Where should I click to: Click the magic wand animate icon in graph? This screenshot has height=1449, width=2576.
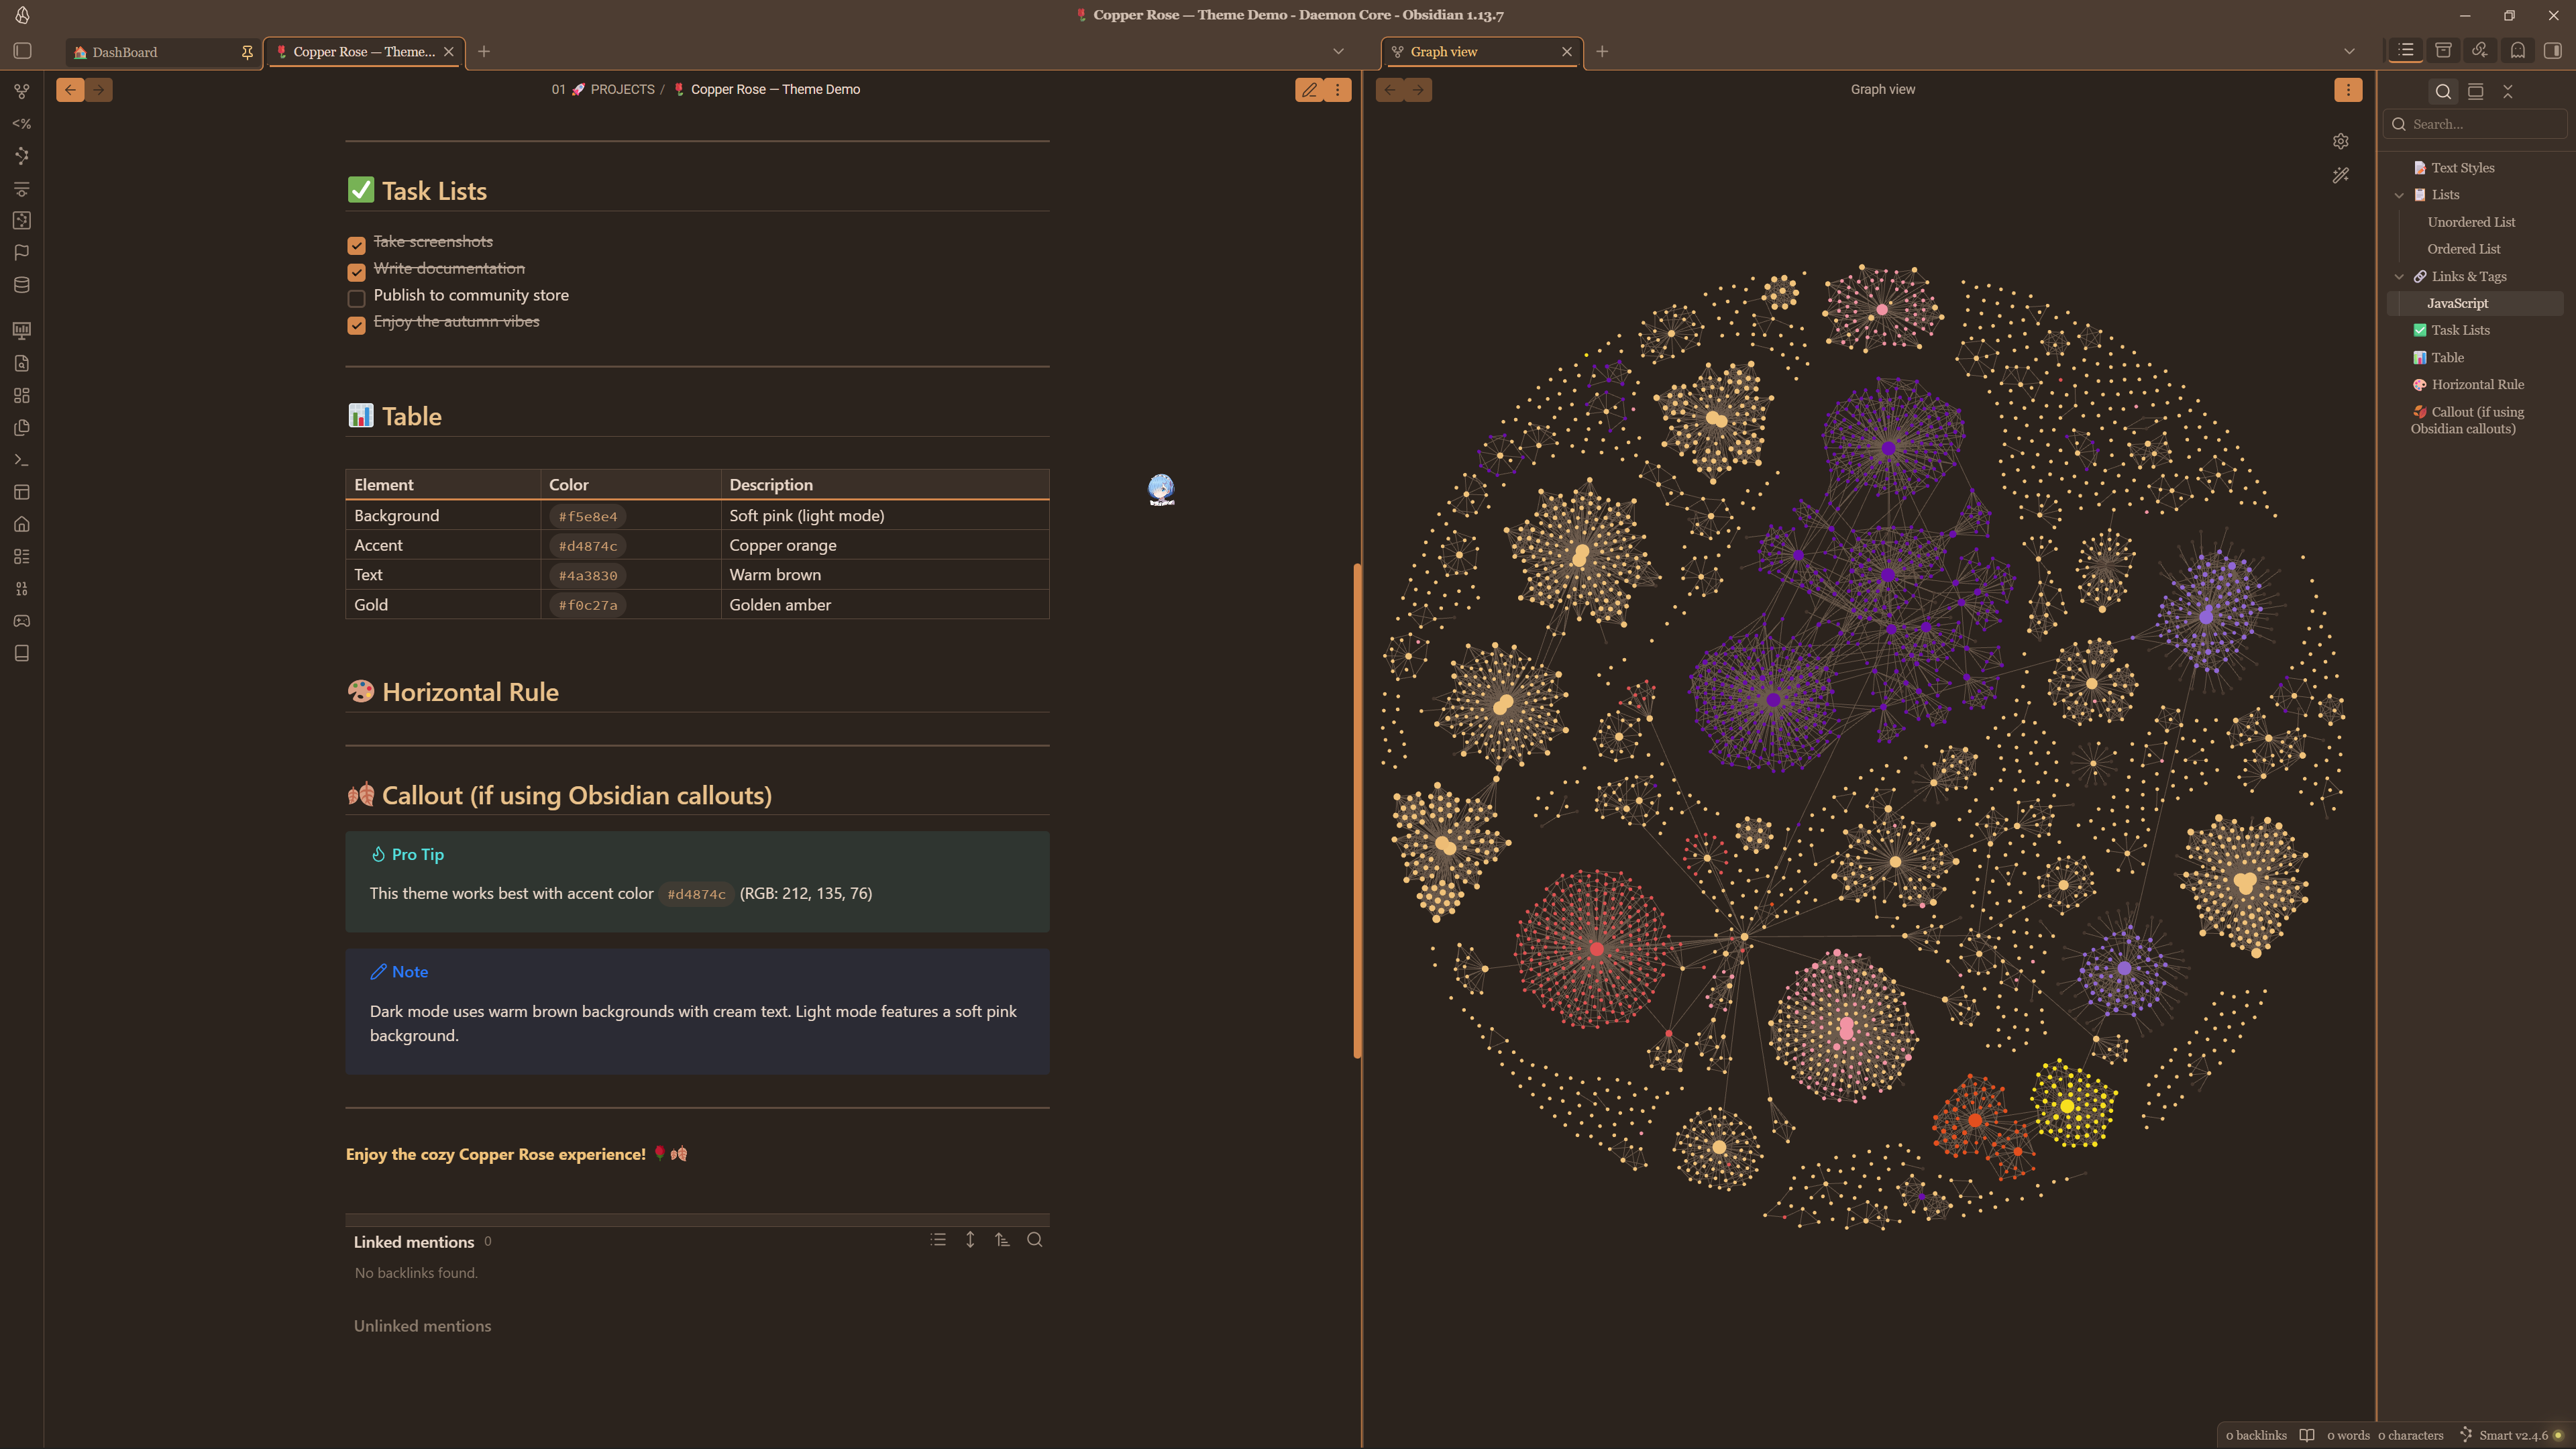tap(2341, 175)
